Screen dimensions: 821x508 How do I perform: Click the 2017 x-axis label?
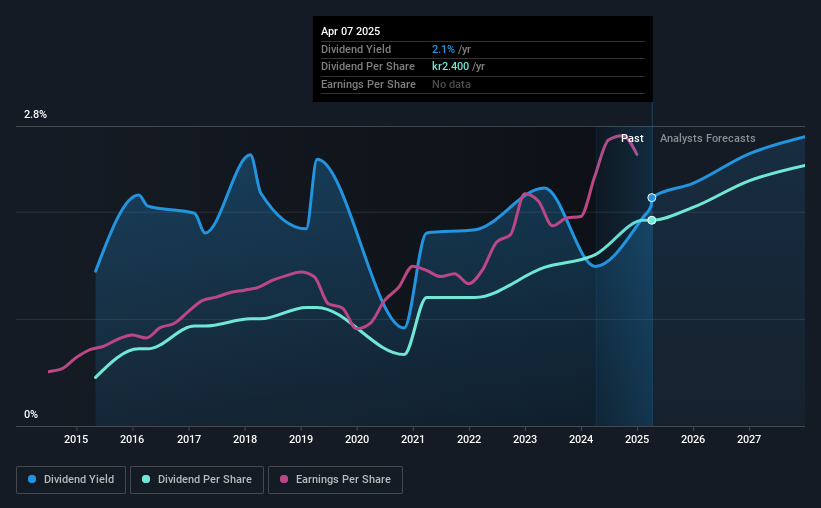point(188,439)
